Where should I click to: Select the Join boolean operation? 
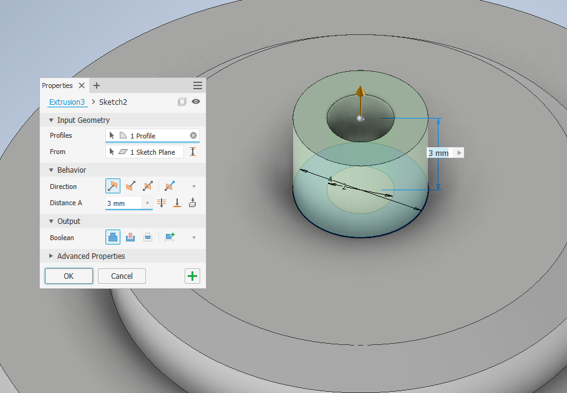tap(113, 238)
